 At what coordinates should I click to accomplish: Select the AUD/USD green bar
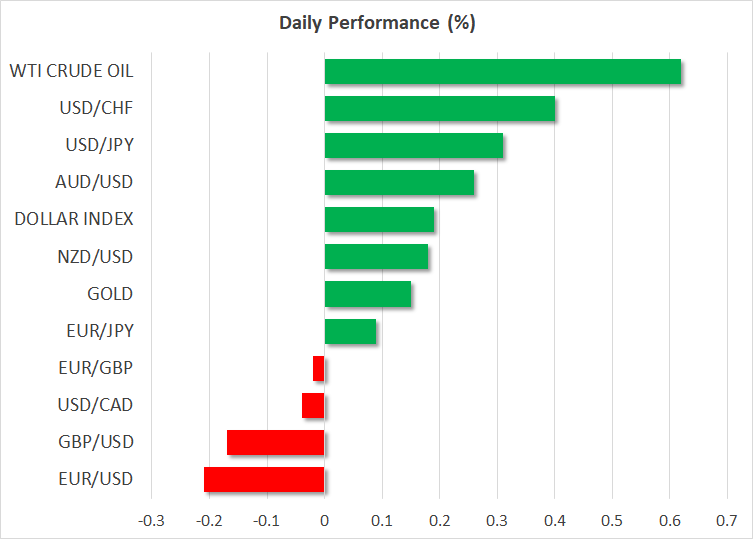(399, 183)
